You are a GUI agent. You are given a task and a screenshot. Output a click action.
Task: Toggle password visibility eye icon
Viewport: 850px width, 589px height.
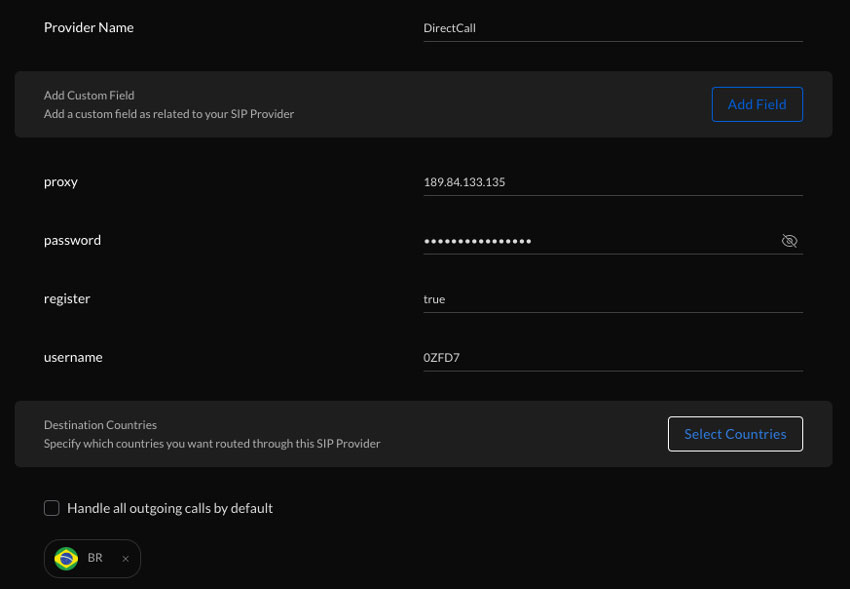(789, 241)
